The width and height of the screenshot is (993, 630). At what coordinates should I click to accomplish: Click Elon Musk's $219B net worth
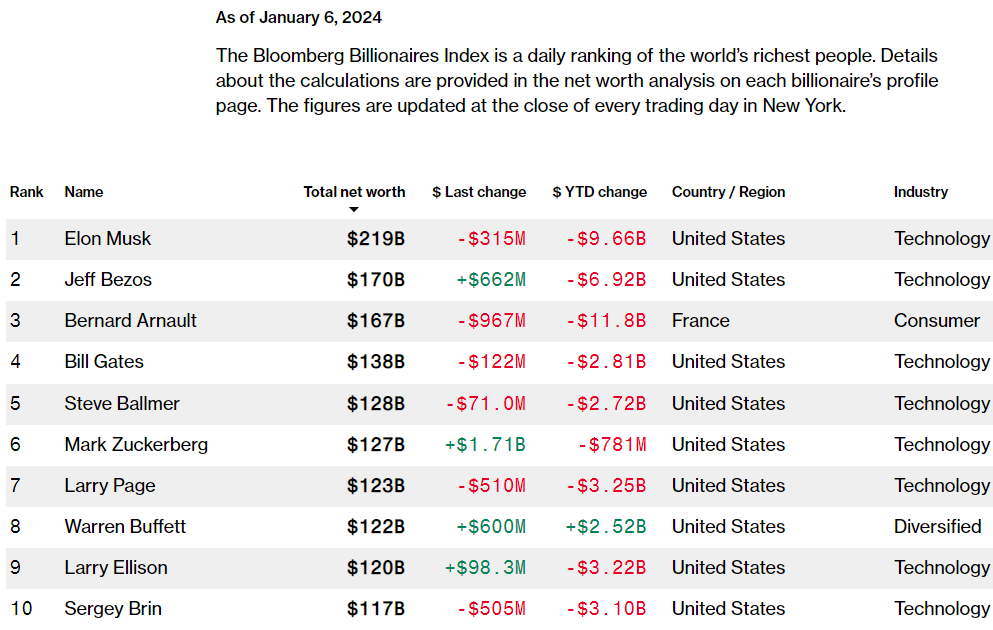click(x=376, y=239)
